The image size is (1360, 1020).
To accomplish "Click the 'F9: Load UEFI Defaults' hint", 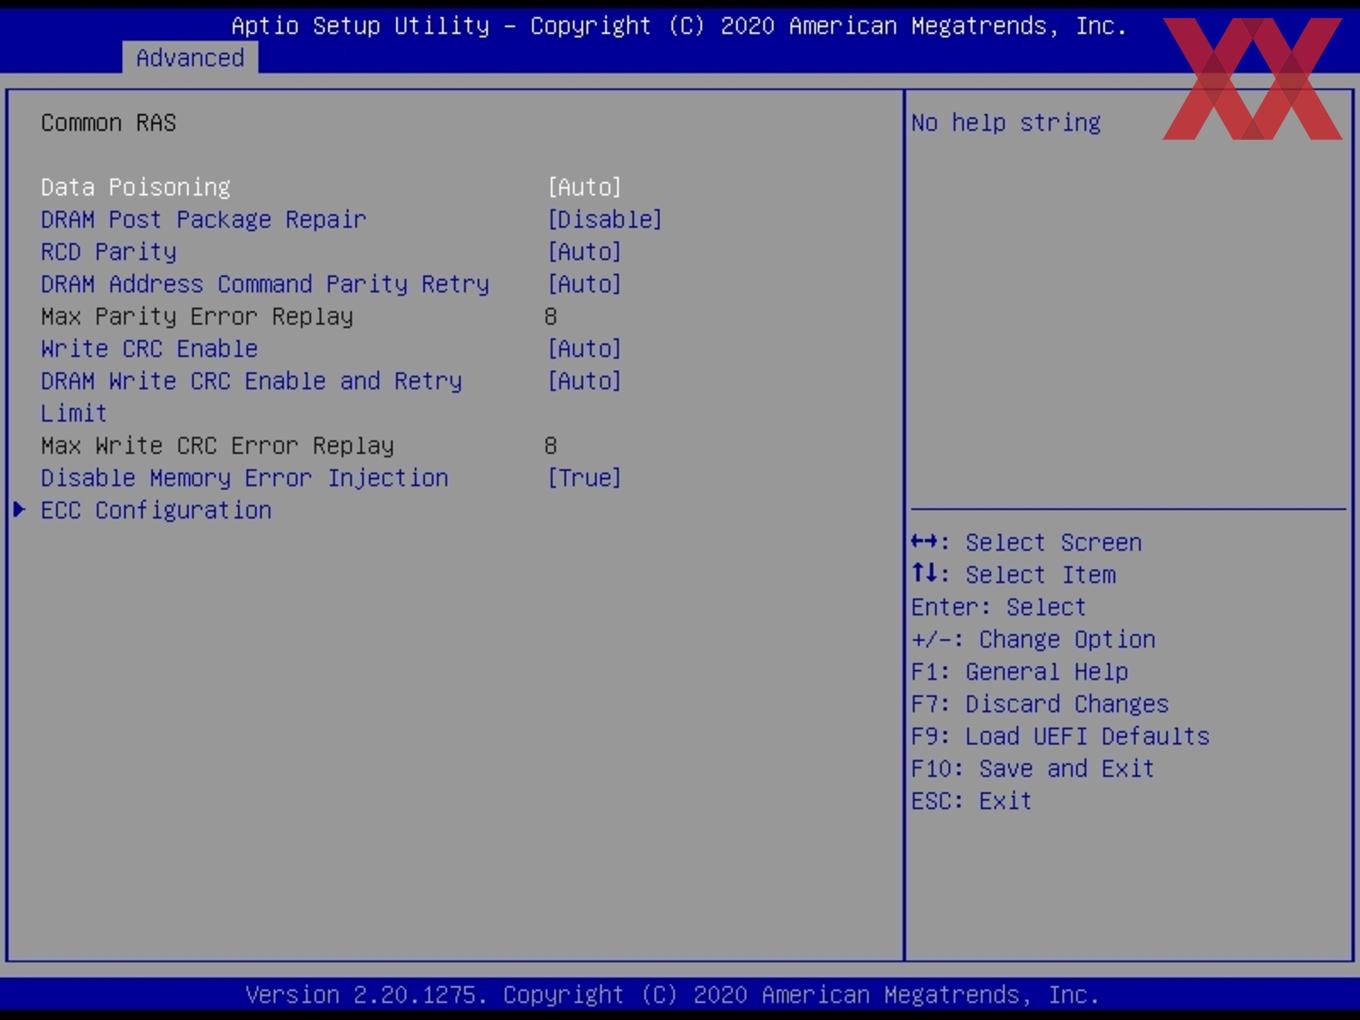I will pos(1060,736).
